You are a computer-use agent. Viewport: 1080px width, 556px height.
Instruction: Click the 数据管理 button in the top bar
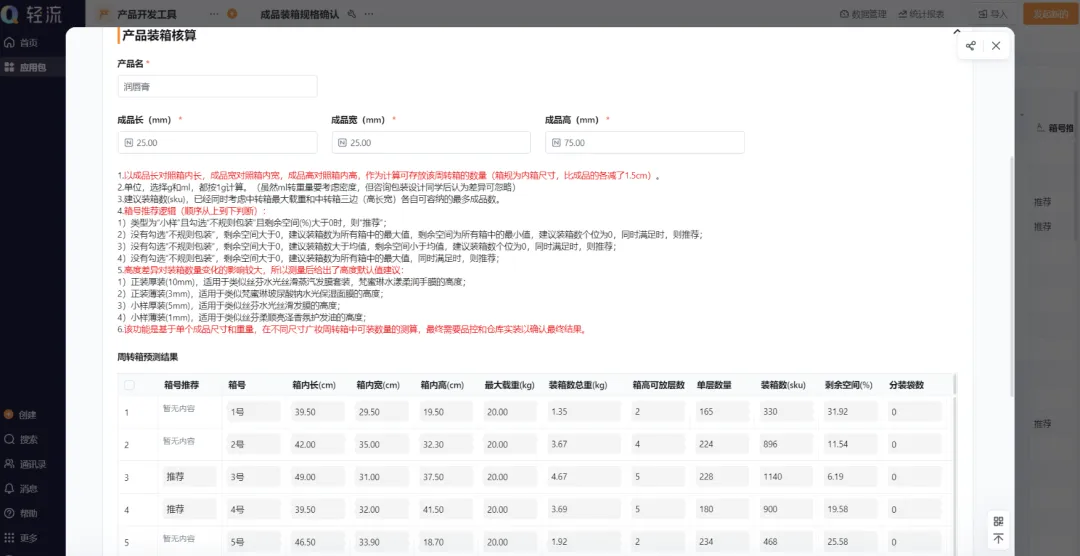pos(862,14)
